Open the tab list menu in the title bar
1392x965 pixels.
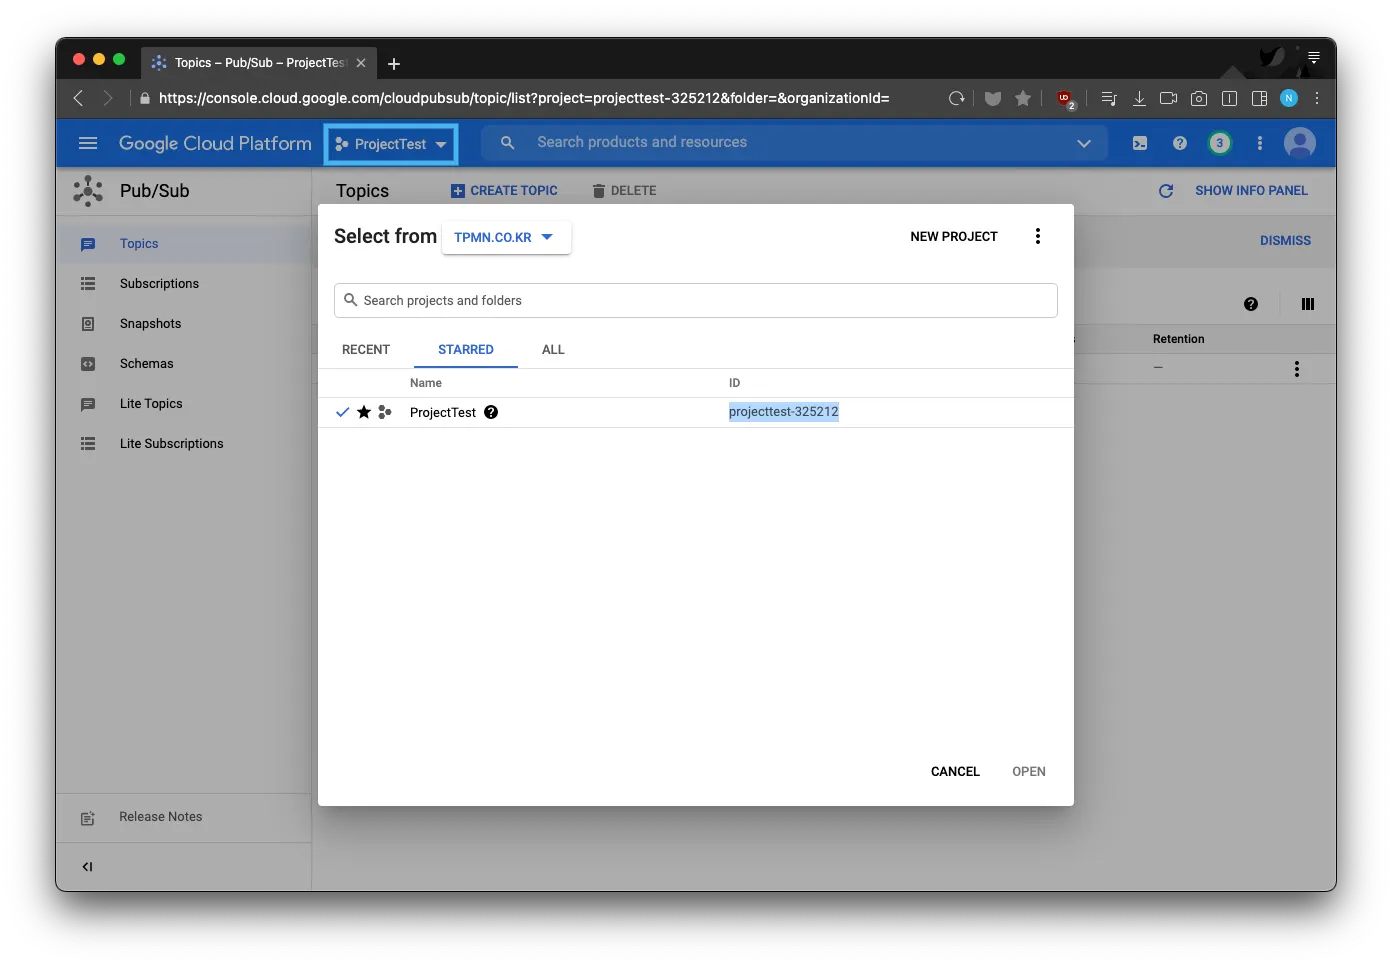(x=1314, y=58)
